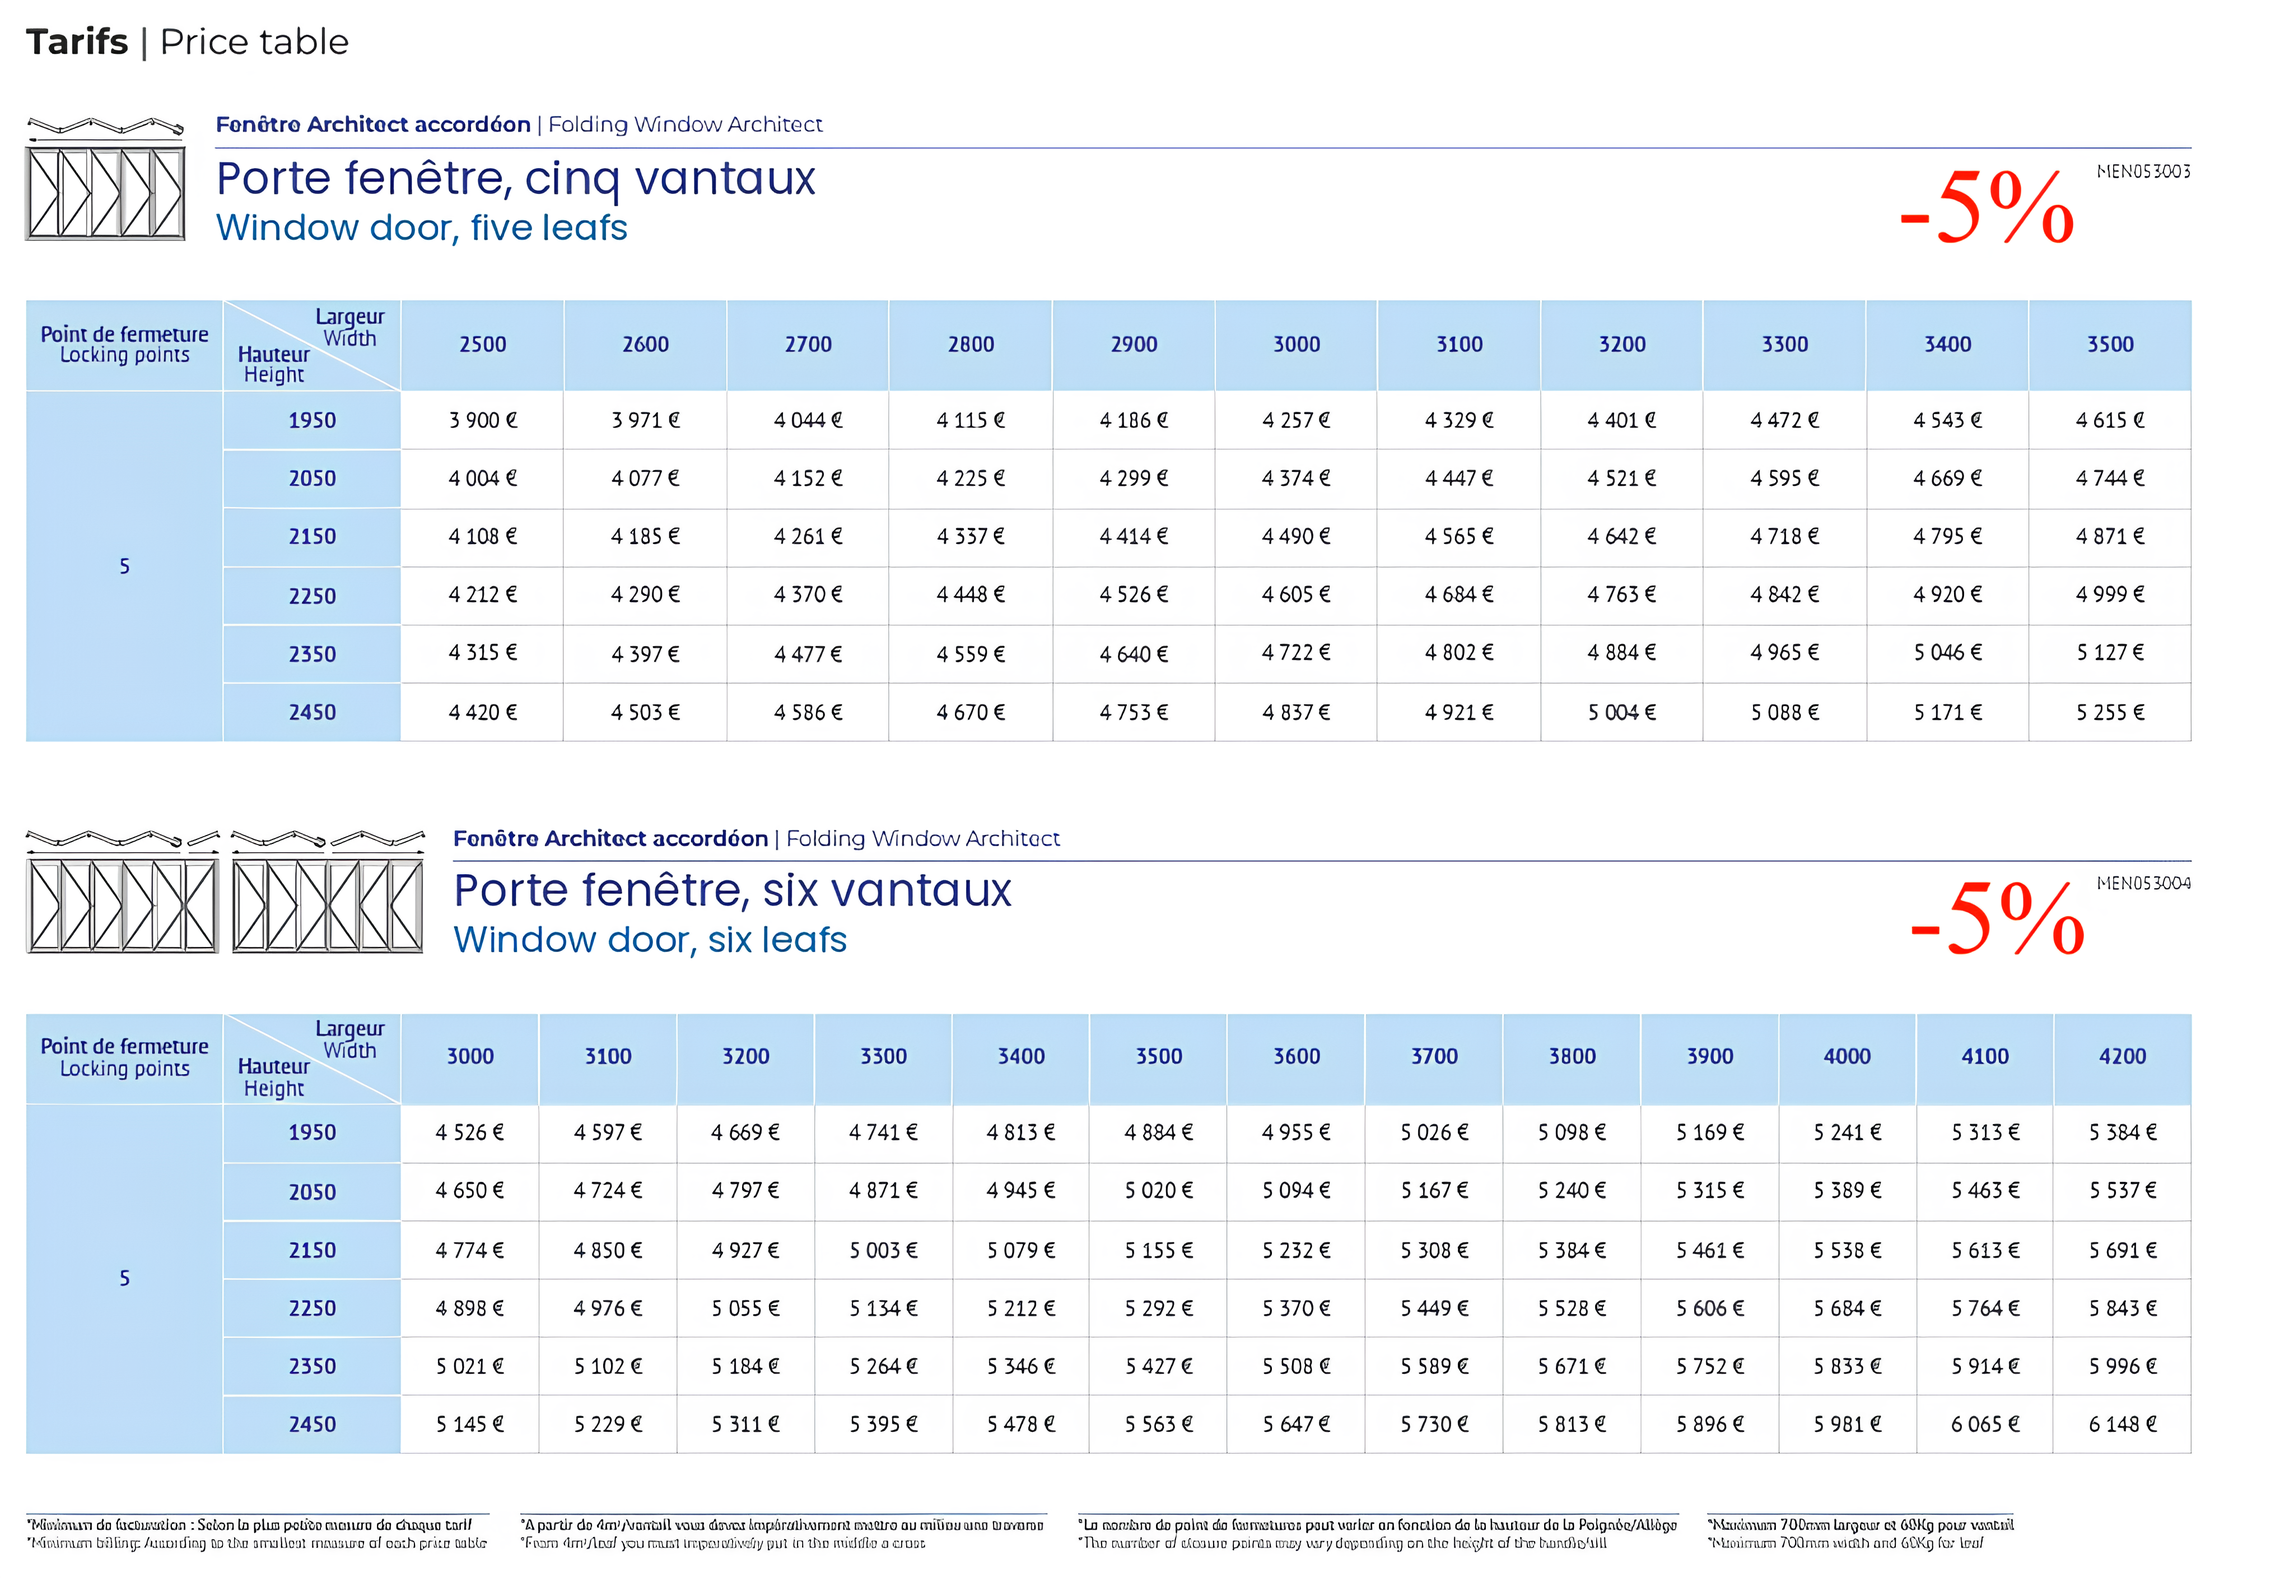This screenshot has height=1578, width=2294.
Task: Click the lower red -5% discount label
Action: (x=1996, y=919)
